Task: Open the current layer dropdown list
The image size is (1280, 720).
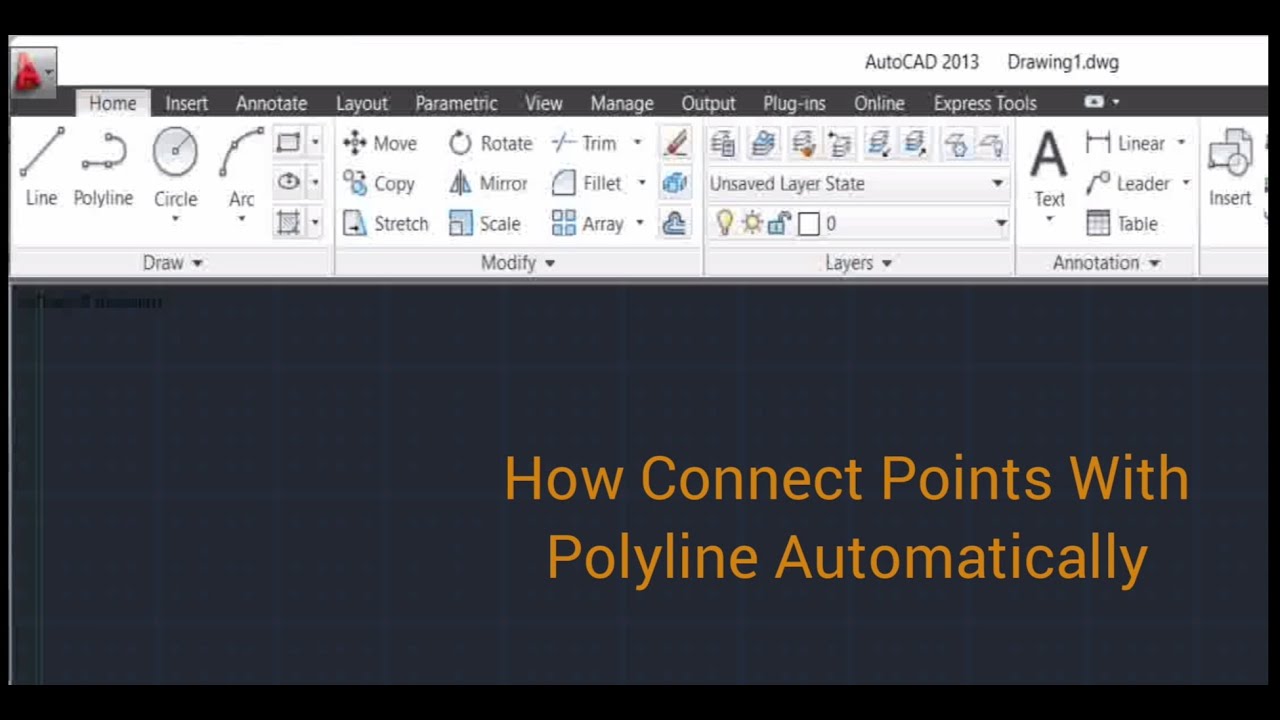Action: (x=1000, y=224)
